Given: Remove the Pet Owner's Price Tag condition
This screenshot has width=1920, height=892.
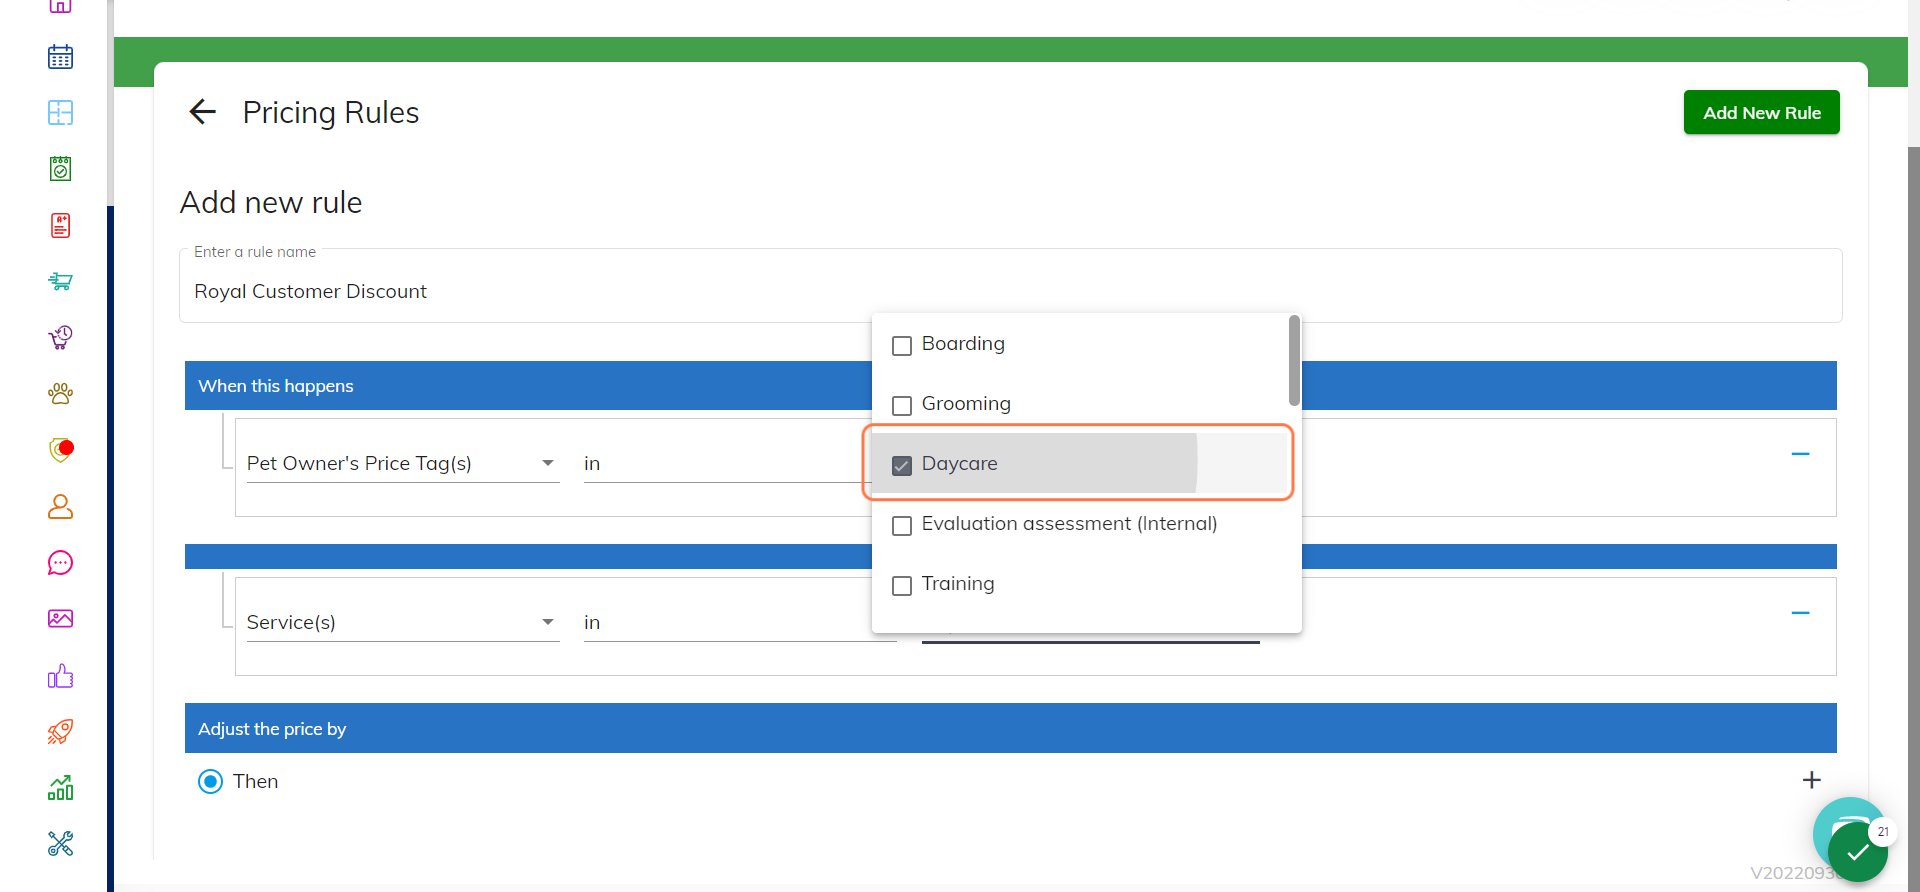Looking at the screenshot, I should [1800, 454].
